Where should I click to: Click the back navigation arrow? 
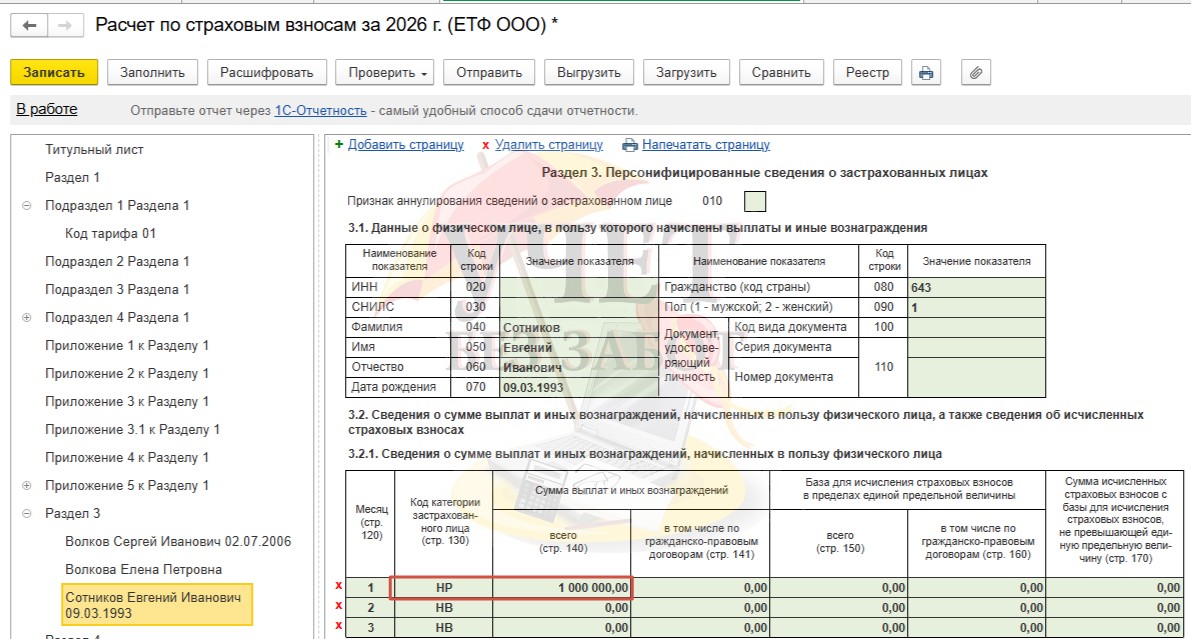tap(29, 25)
